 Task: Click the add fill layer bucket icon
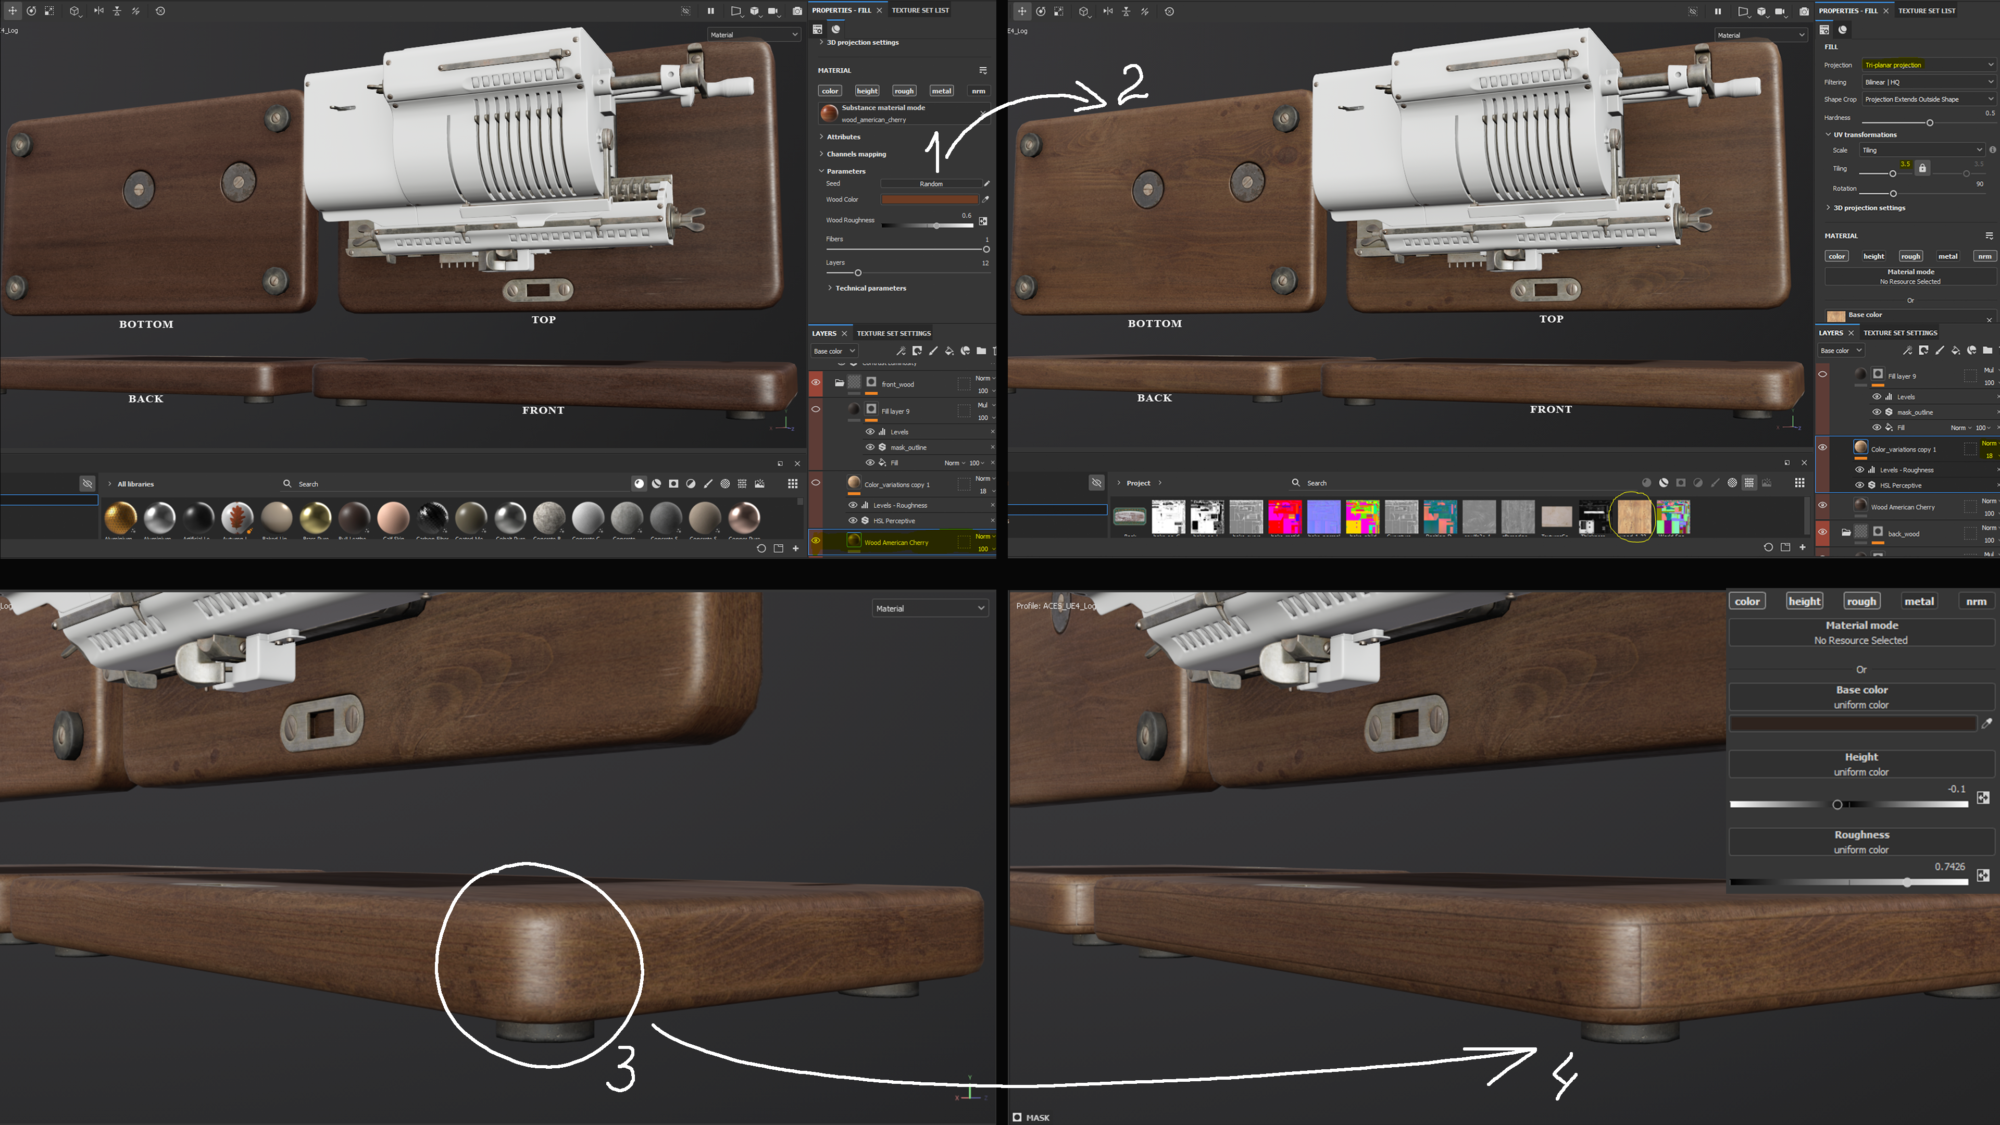(x=949, y=351)
